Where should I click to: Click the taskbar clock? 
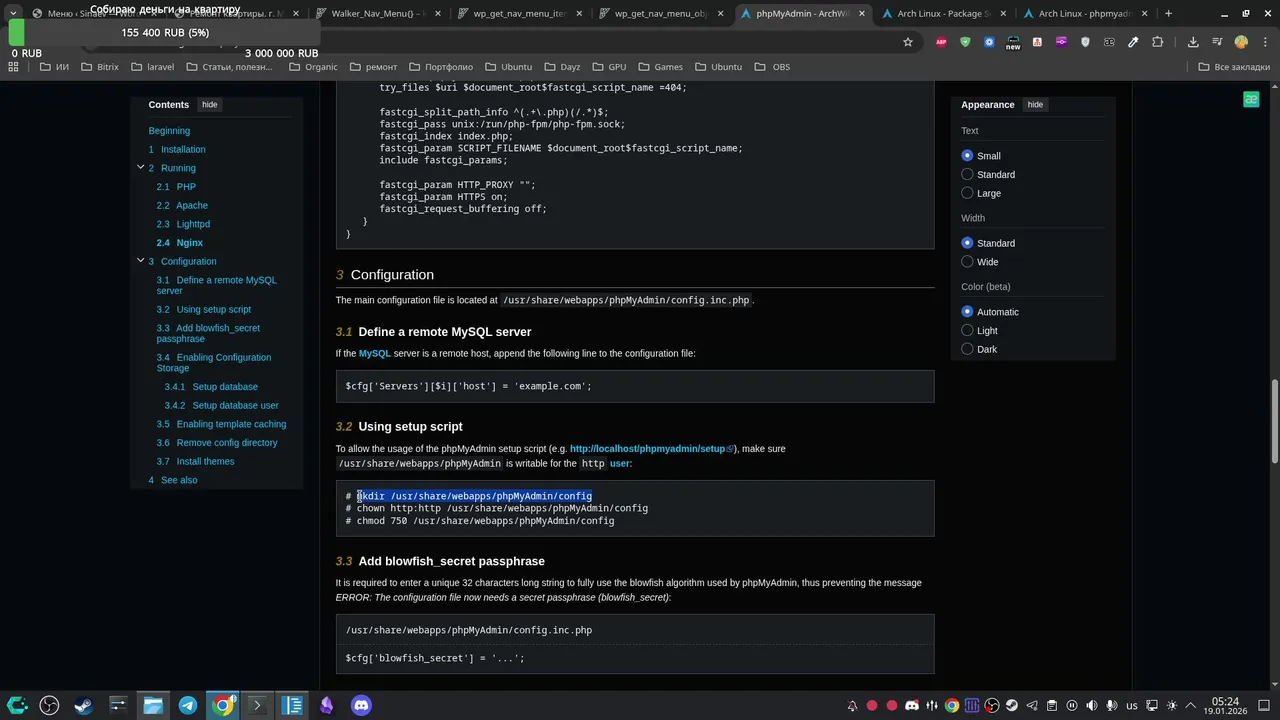click(x=1225, y=706)
